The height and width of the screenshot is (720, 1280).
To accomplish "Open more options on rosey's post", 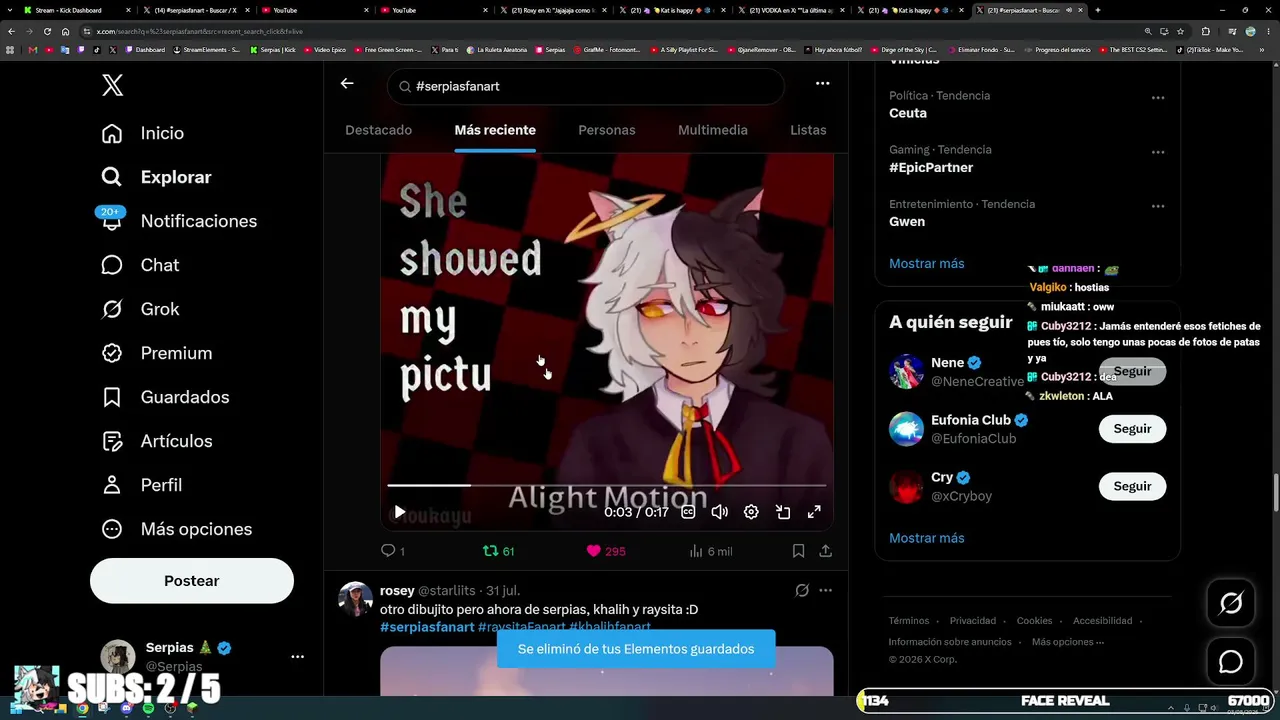I will (x=826, y=590).
